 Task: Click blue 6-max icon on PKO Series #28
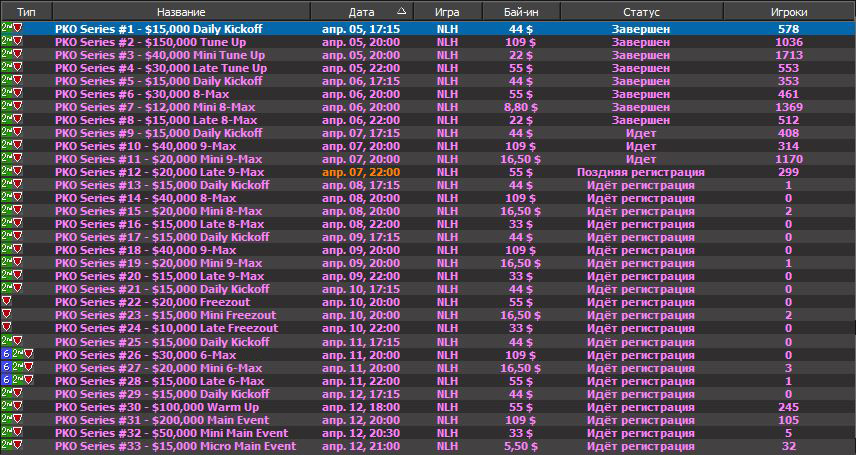pos(6,381)
